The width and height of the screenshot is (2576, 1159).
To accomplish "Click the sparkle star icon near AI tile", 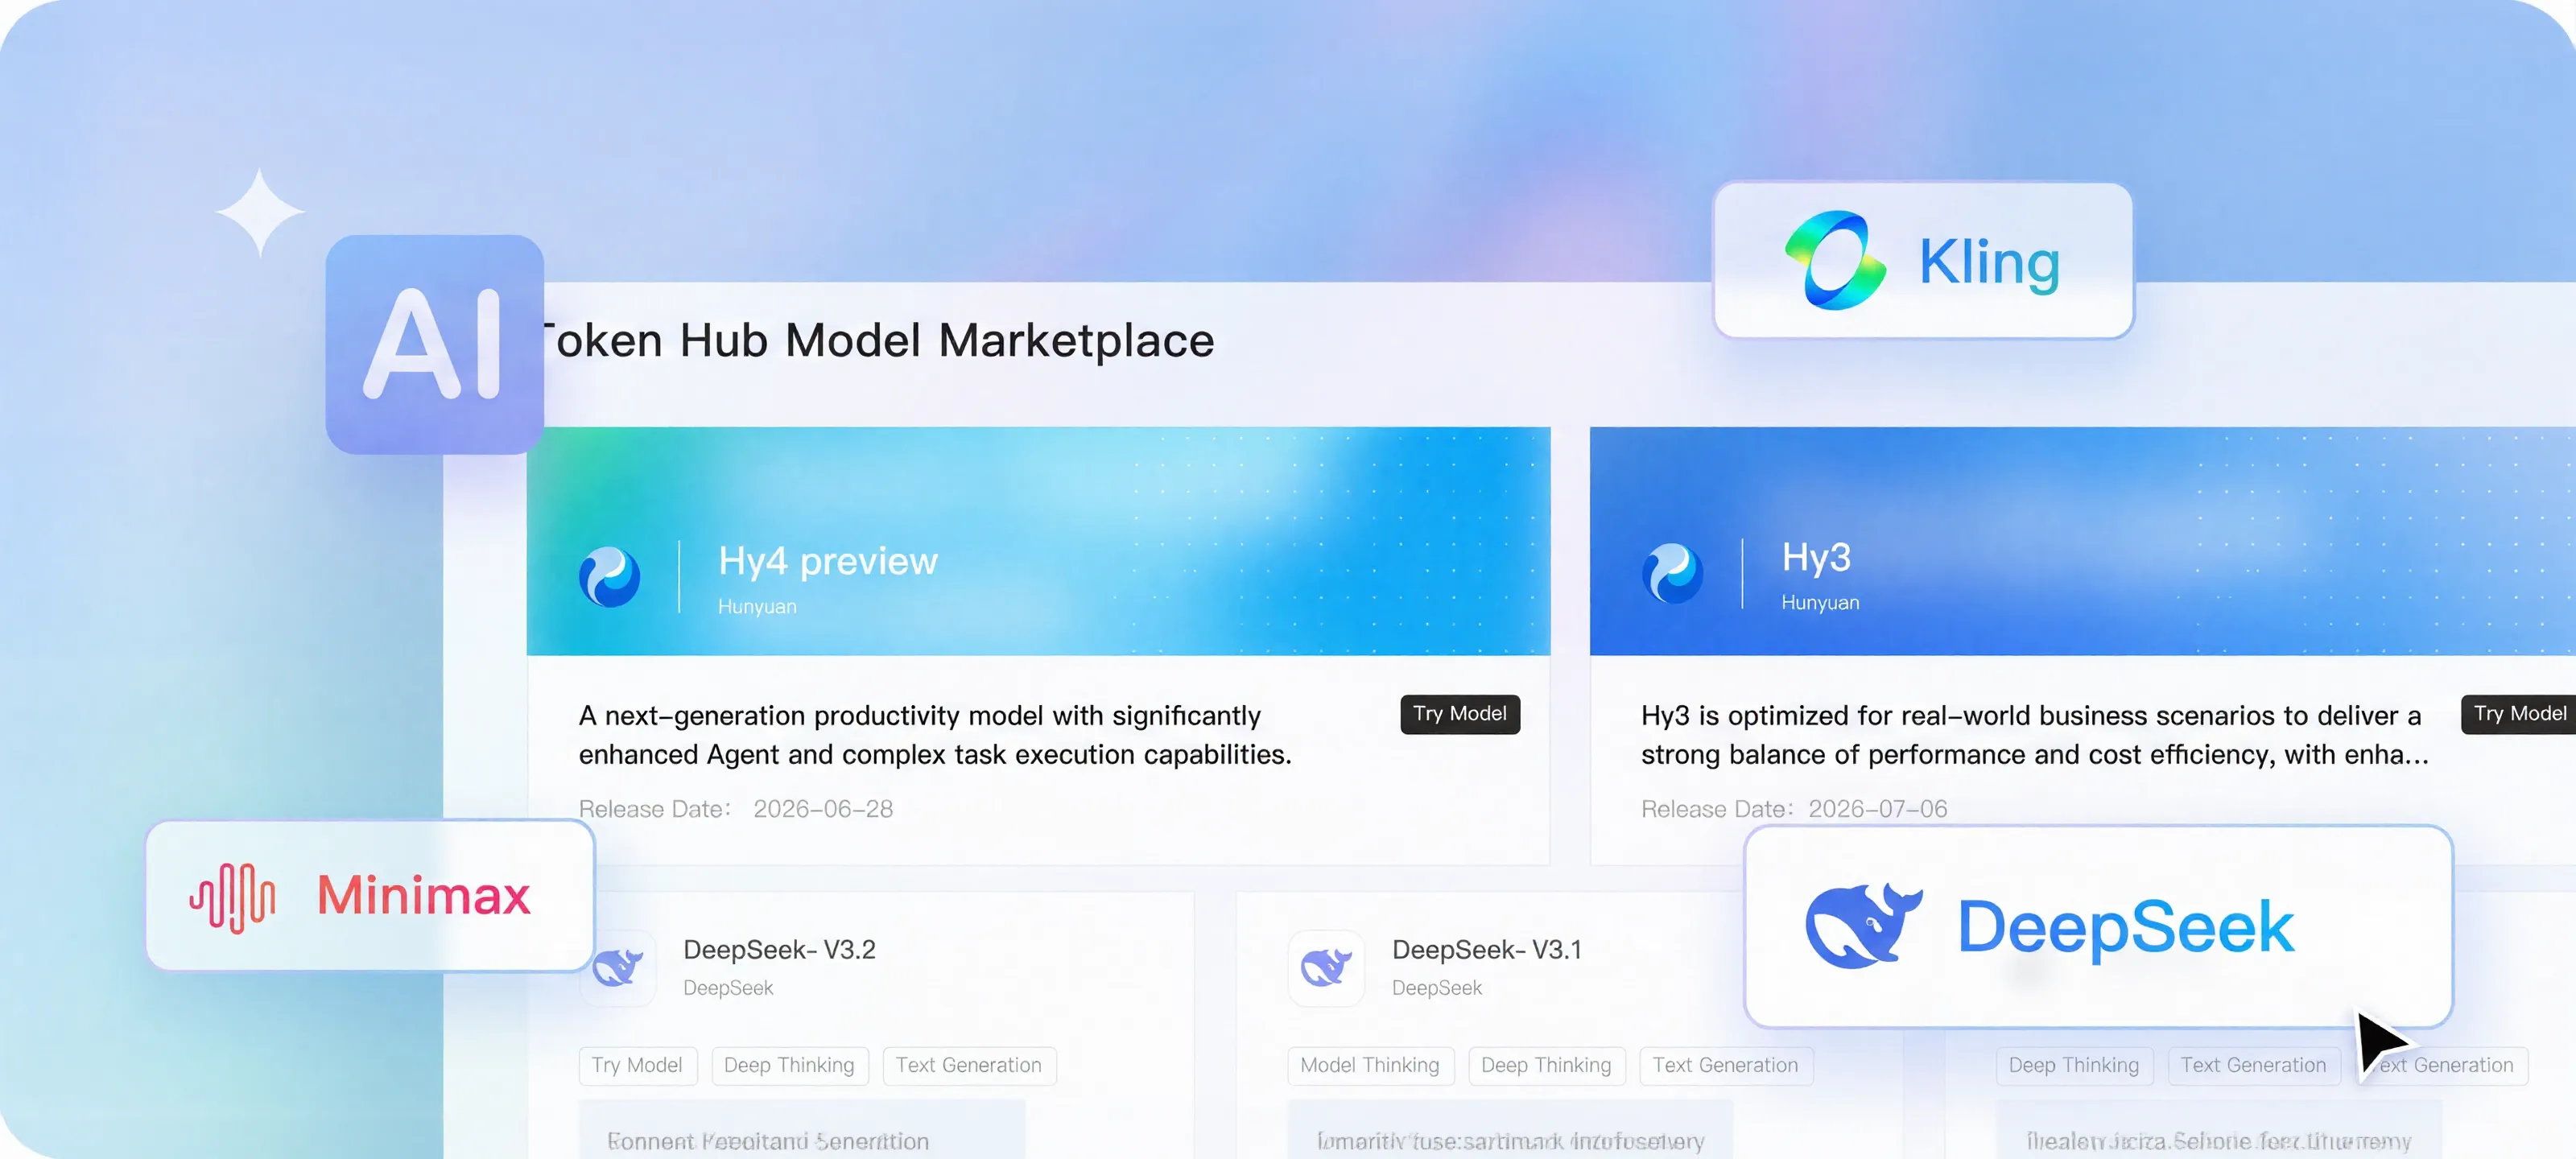I will 260,212.
